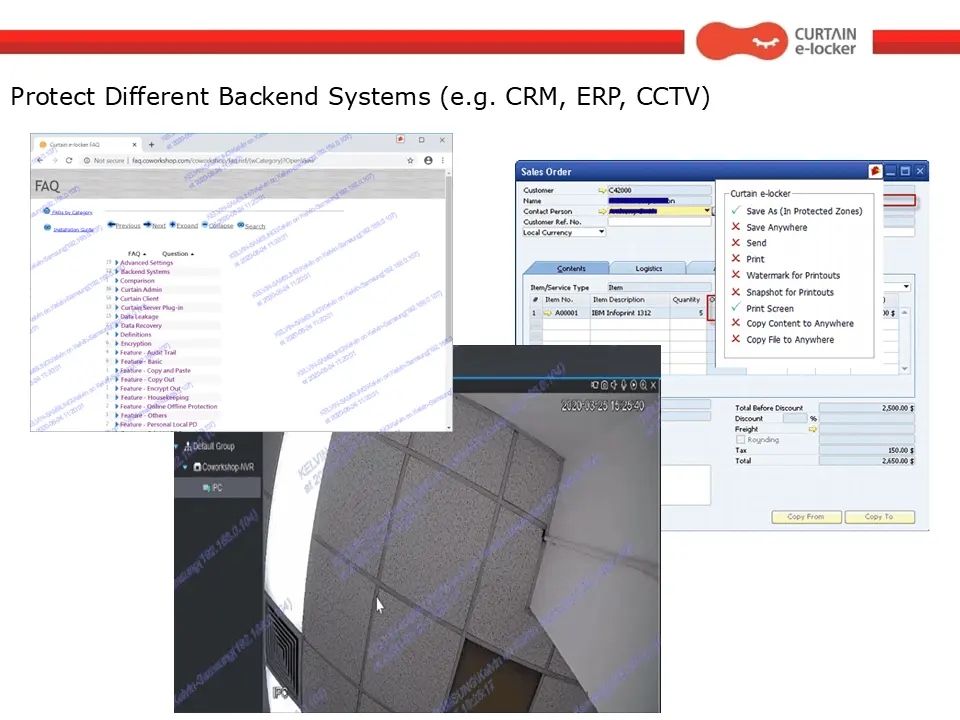Click the Copy From button

pos(806,517)
